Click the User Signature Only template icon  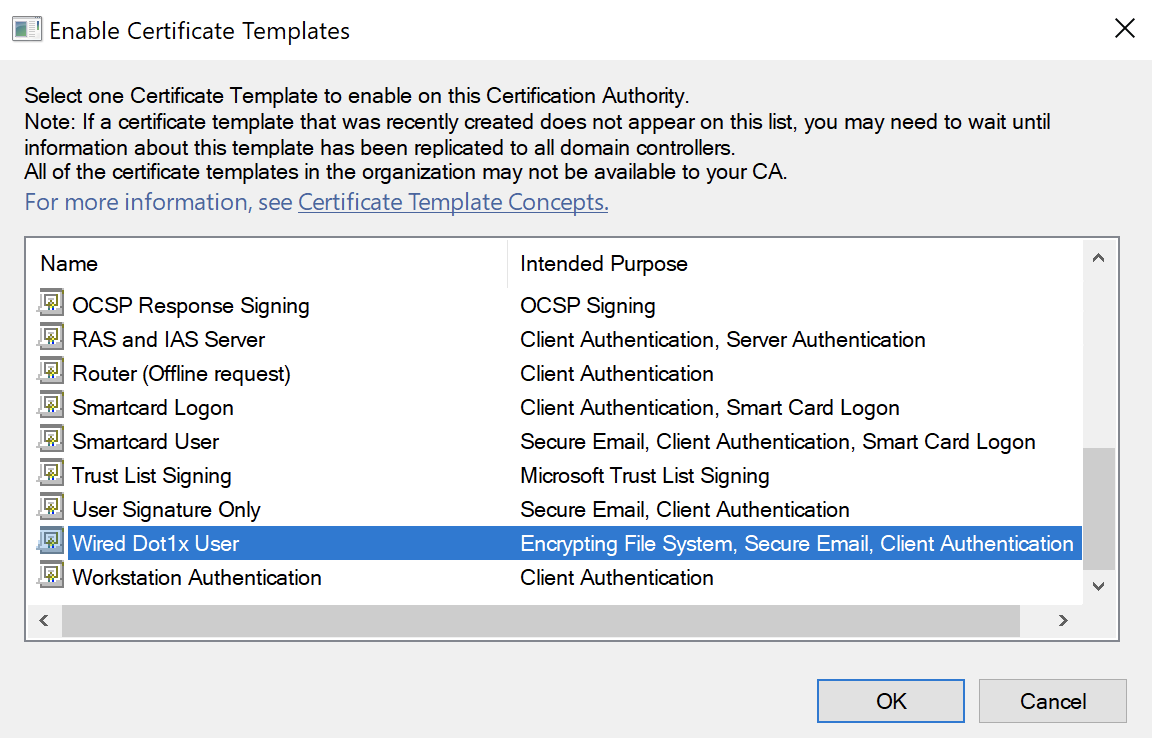coord(51,509)
